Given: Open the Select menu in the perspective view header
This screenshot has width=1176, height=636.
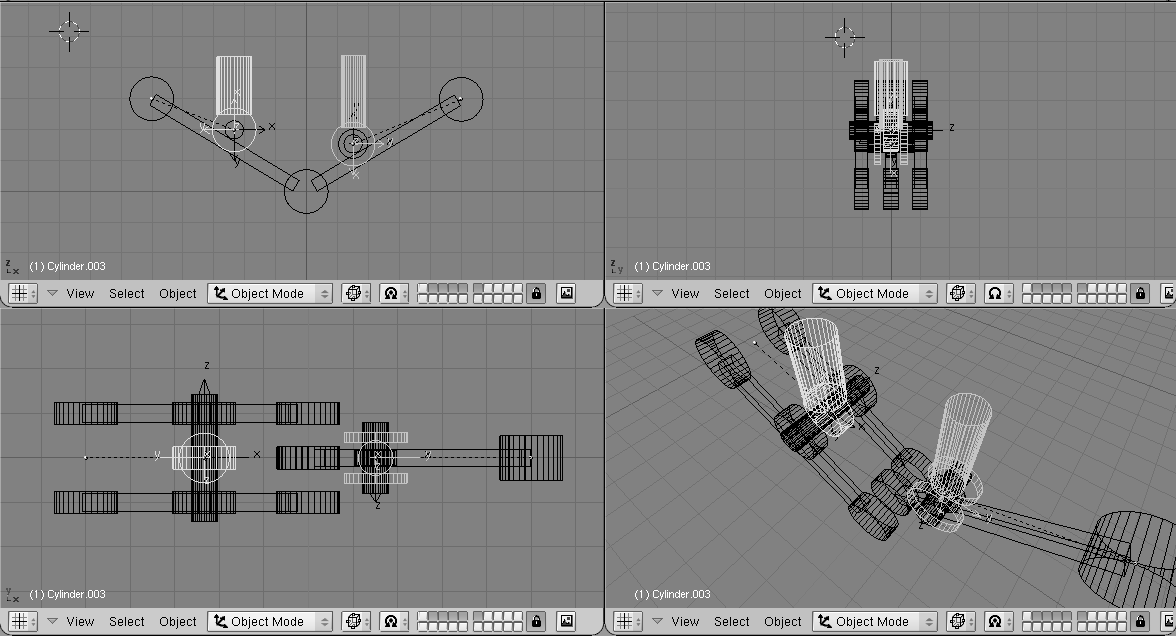Looking at the screenshot, I should (x=732, y=621).
